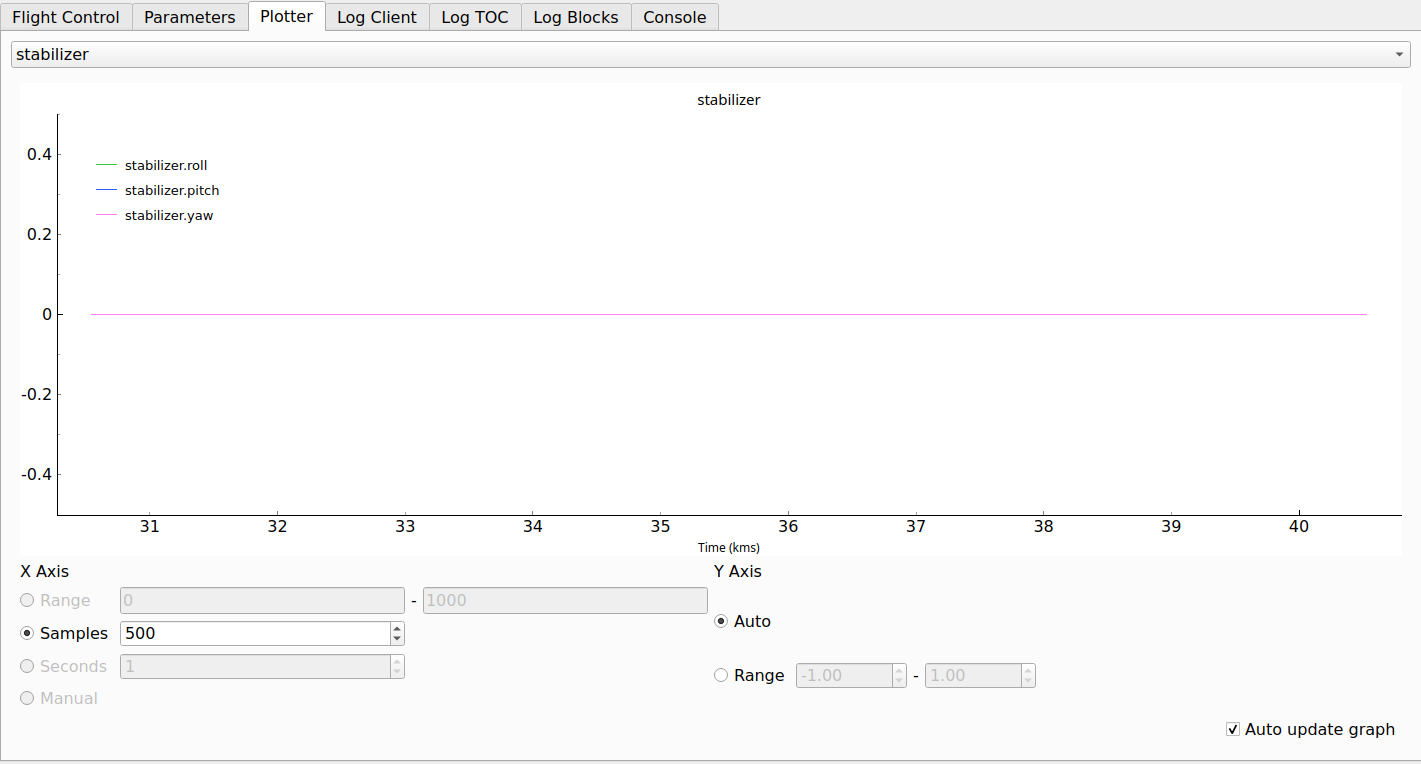The width and height of the screenshot is (1421, 764).
Task: Click the stabilizer.yaw legend entry
Action: (x=168, y=216)
